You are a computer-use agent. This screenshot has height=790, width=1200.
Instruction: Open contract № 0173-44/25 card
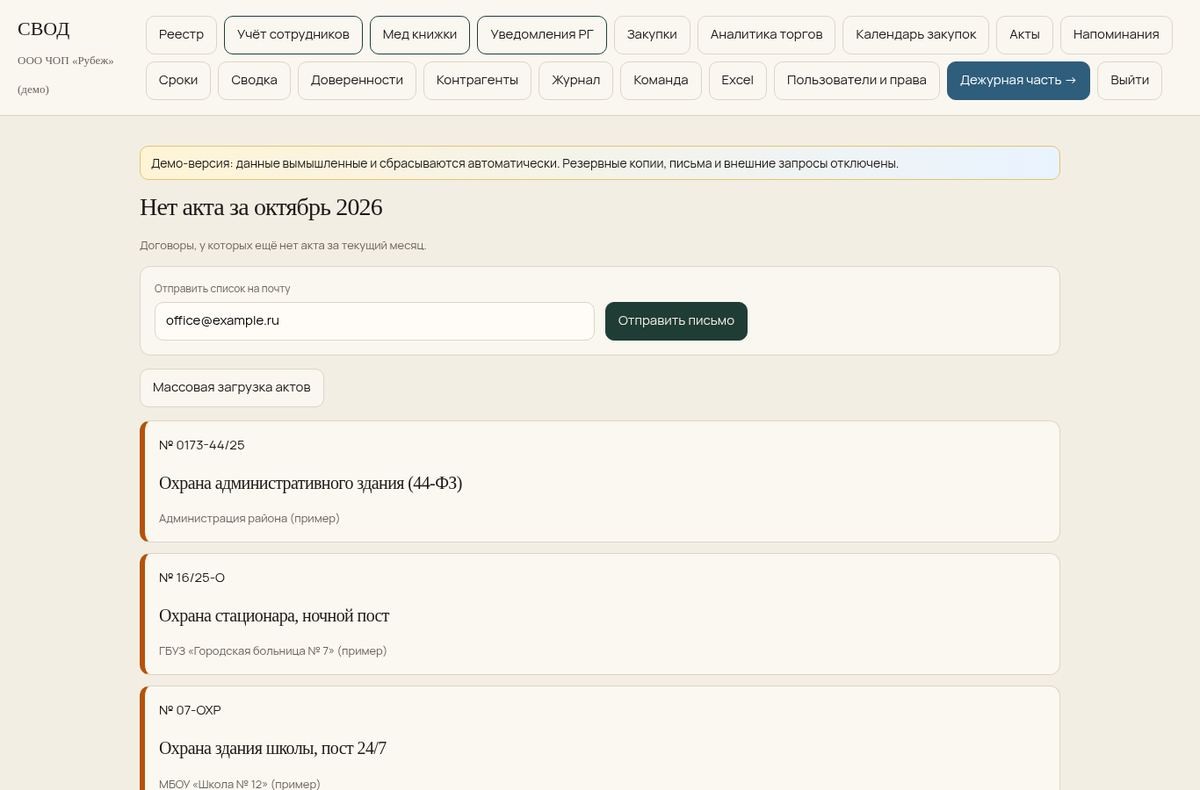click(600, 481)
